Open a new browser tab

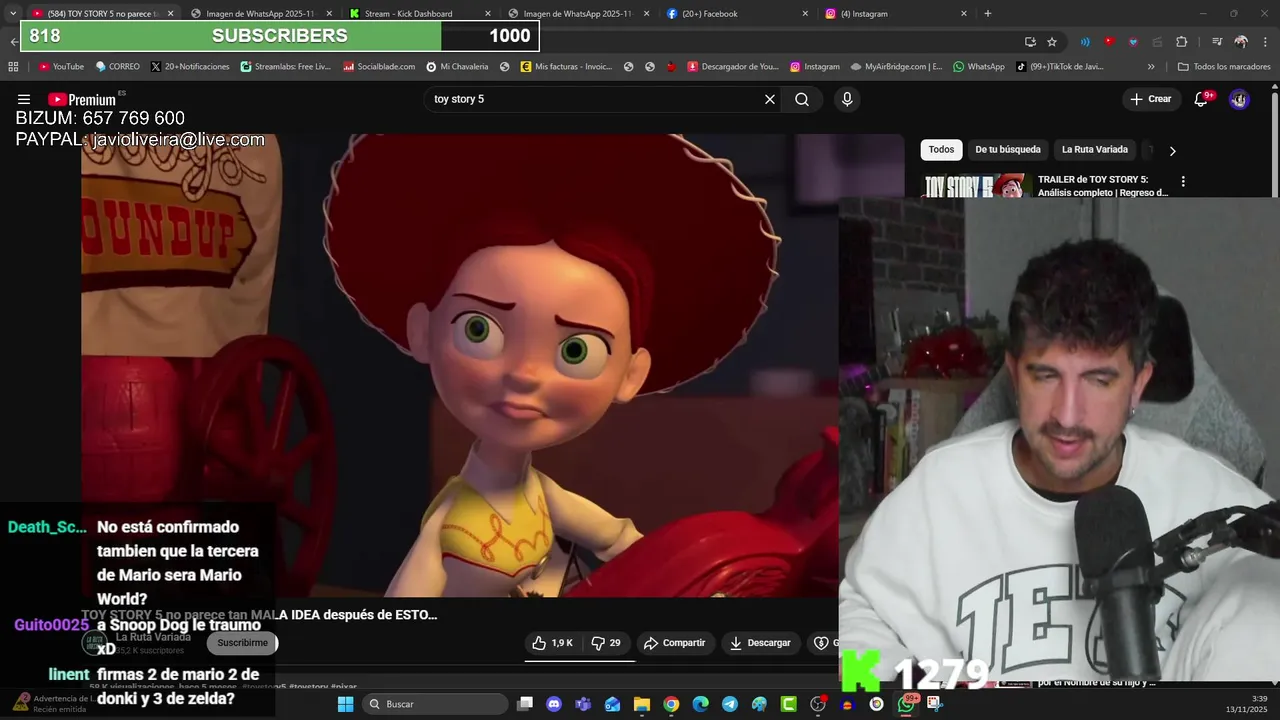988,14
